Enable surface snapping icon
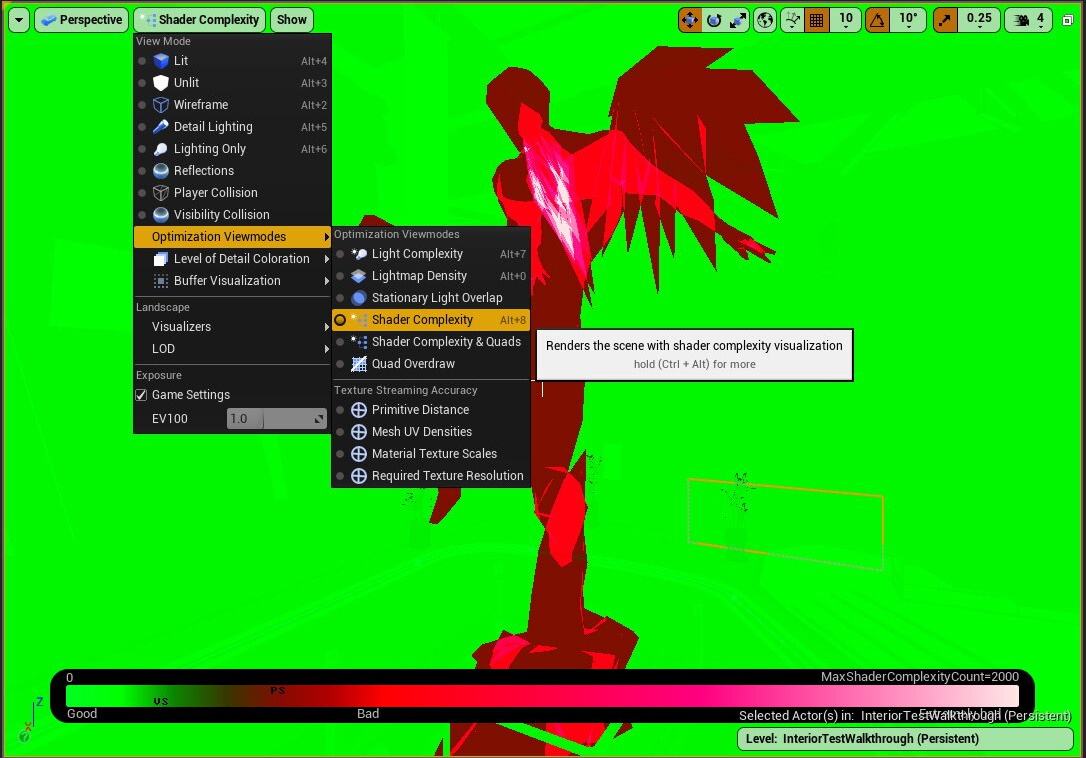The height and width of the screenshot is (758, 1086). pyautogui.click(x=793, y=20)
